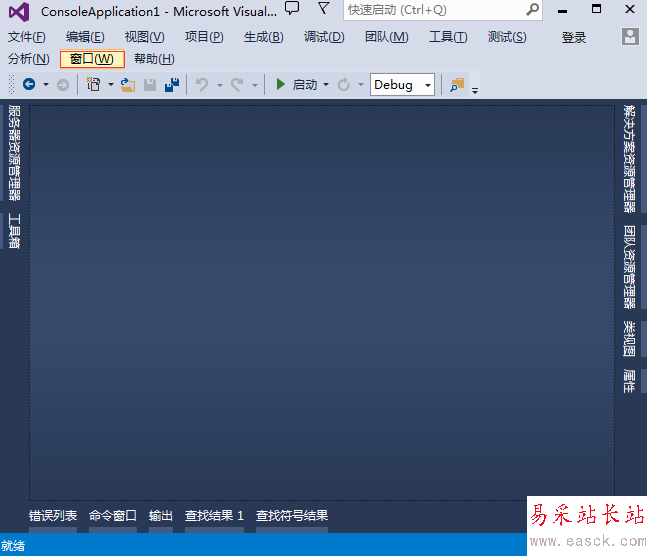Open the 解决方案资源管理器 side tab

pyautogui.click(x=629, y=159)
